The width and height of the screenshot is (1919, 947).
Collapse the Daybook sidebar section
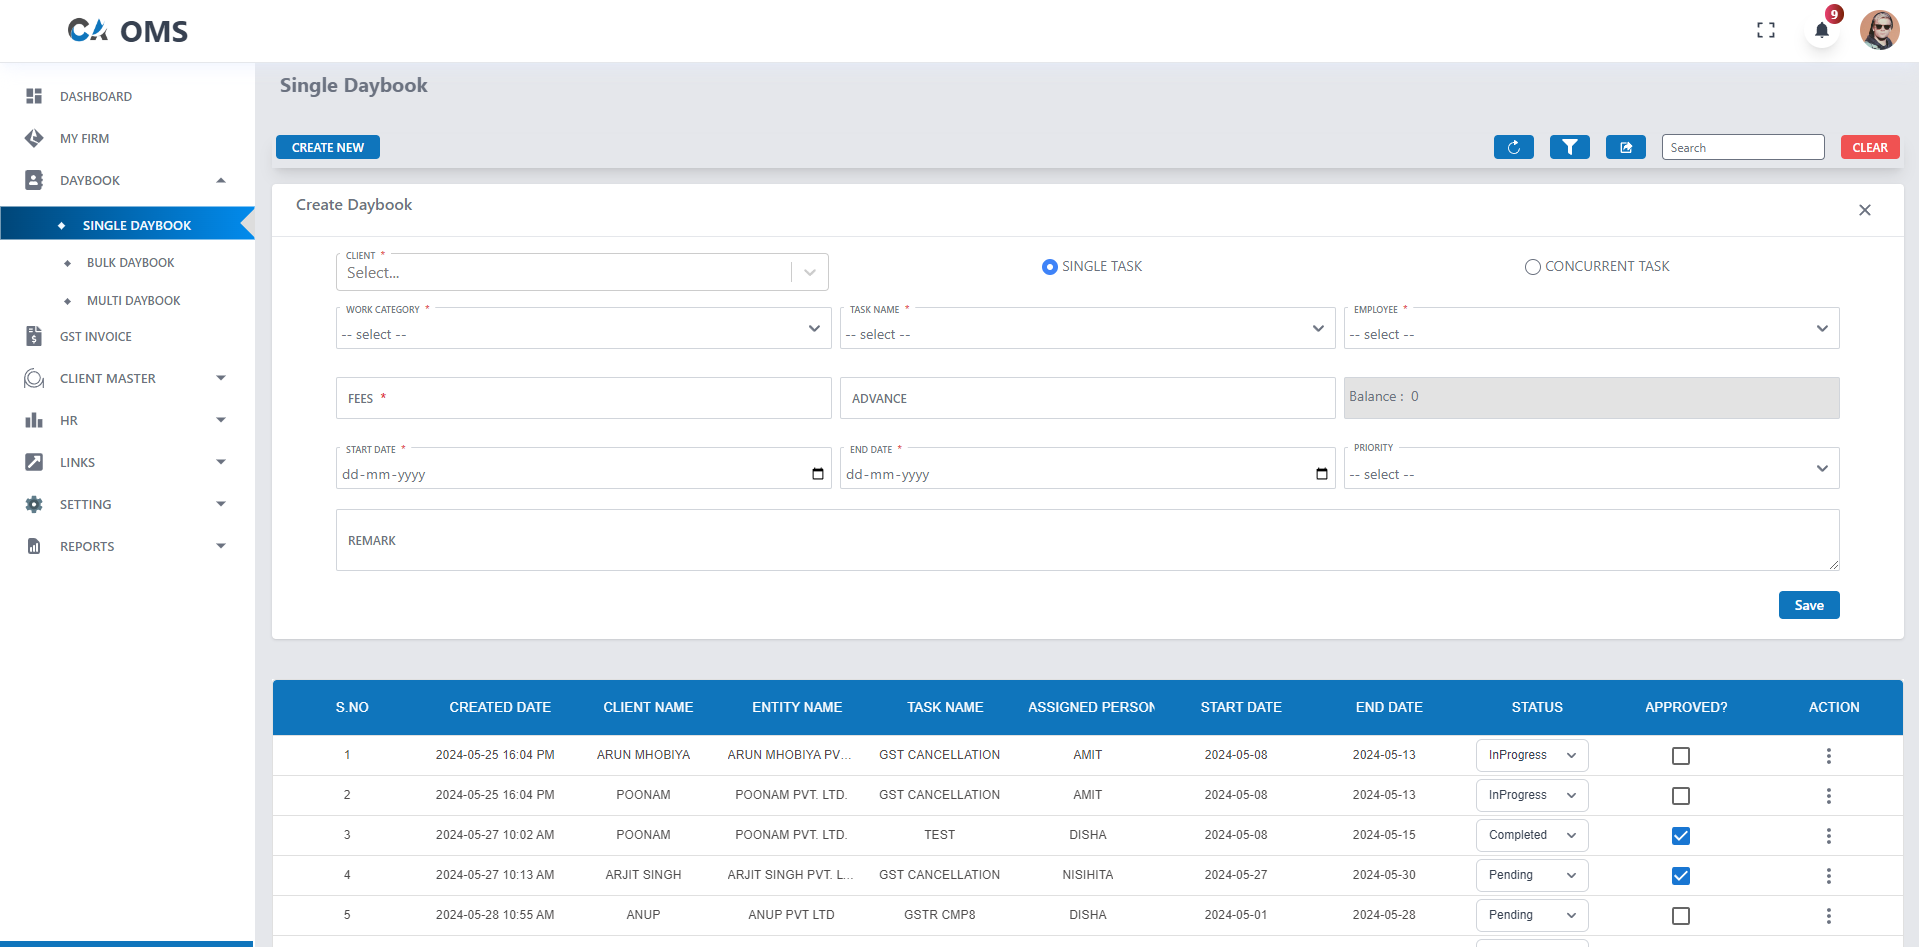point(220,180)
